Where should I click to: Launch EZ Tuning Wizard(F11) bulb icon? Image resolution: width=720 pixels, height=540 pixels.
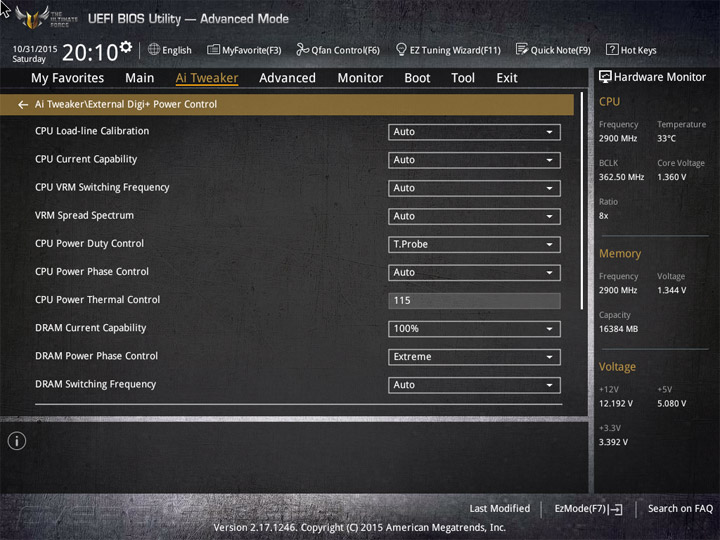coord(401,49)
